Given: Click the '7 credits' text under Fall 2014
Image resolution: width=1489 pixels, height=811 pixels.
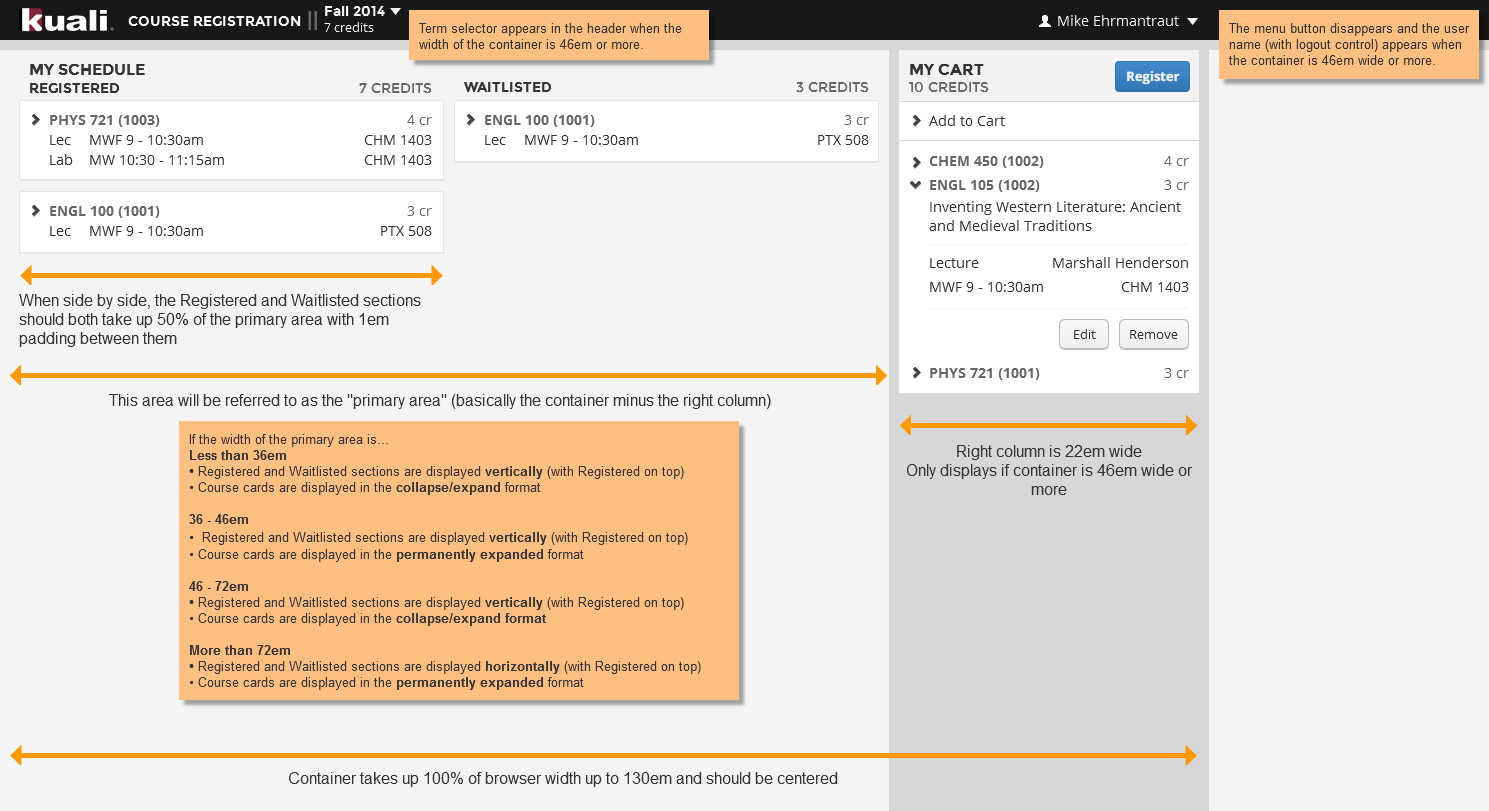Looking at the screenshot, I should point(348,28).
